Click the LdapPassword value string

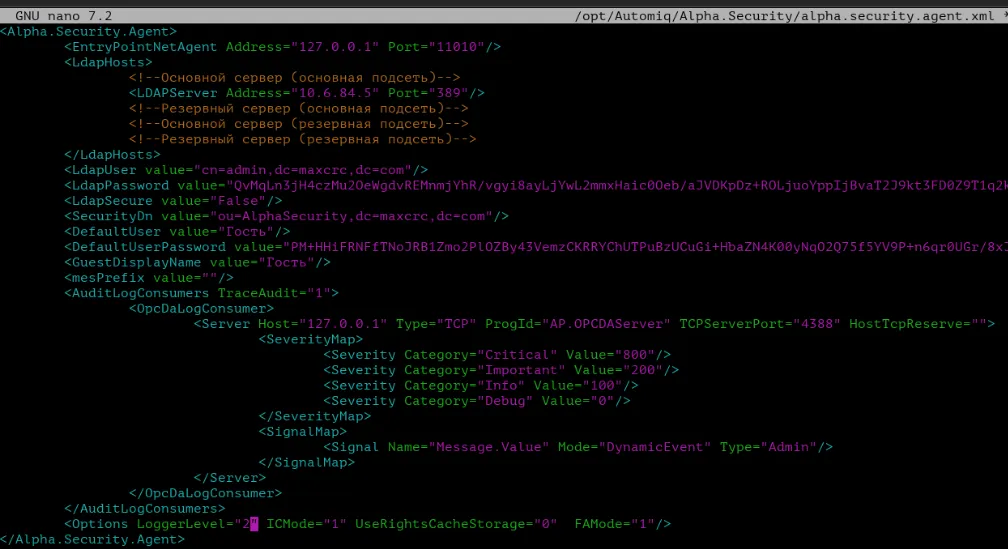[x=620, y=186]
